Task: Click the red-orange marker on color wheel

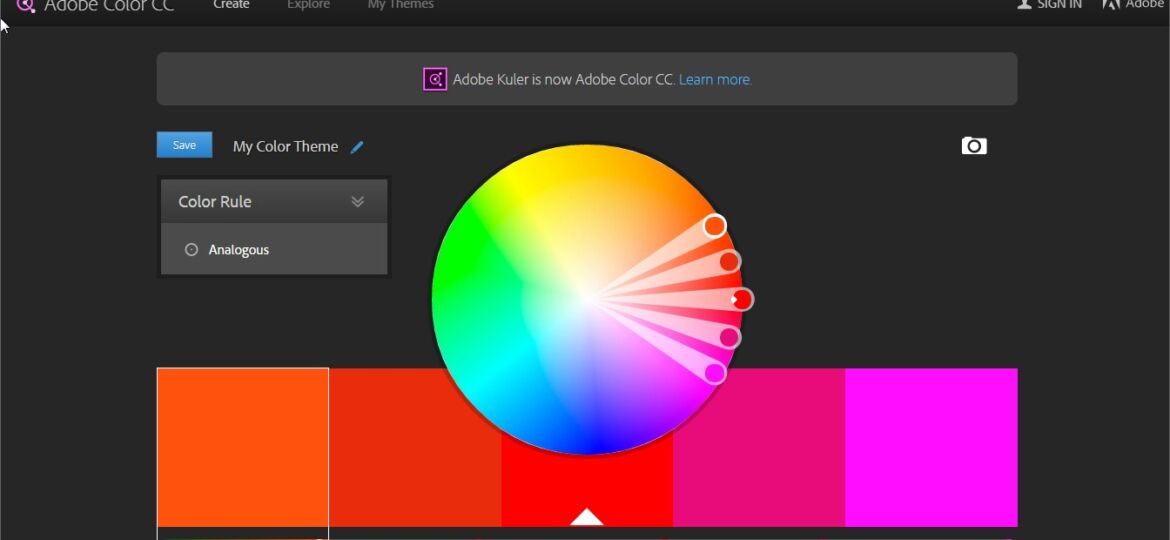Action: click(x=729, y=261)
